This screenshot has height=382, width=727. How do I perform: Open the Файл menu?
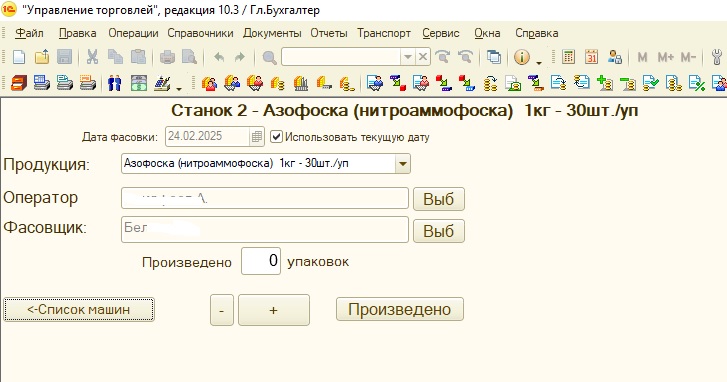[x=29, y=33]
